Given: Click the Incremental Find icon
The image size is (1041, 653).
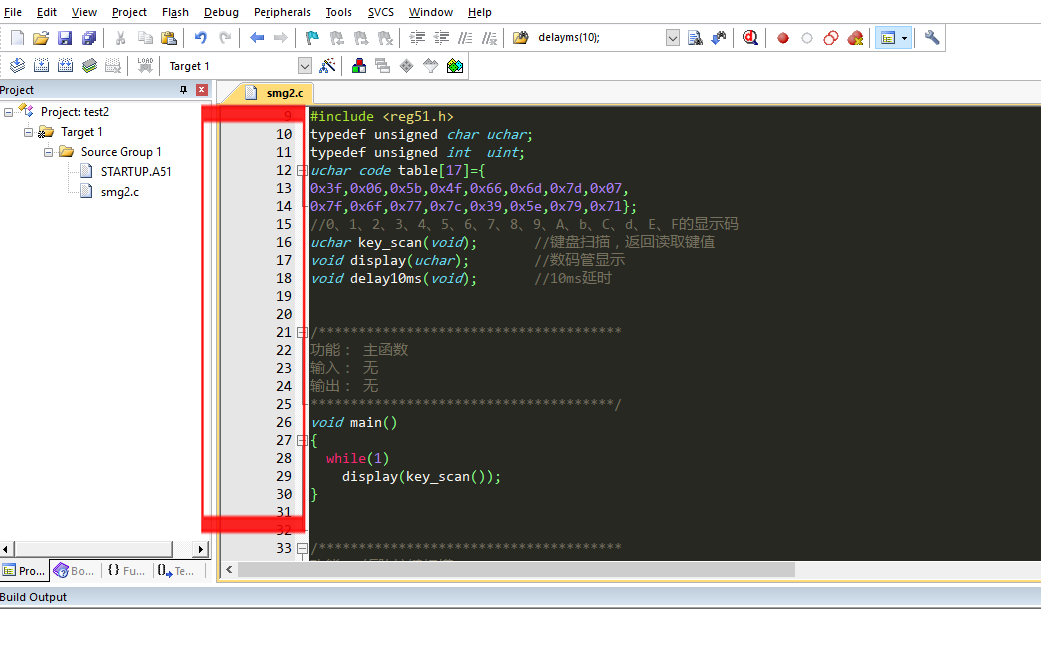Looking at the screenshot, I should (x=719, y=38).
